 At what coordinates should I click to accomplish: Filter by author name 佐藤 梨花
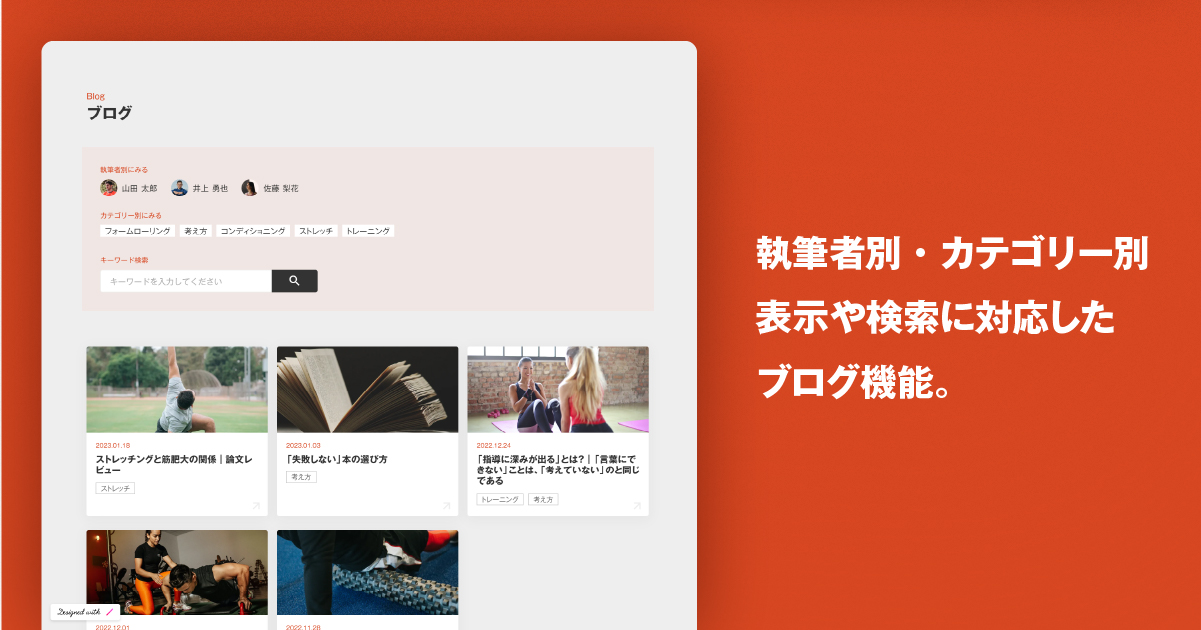pos(281,188)
